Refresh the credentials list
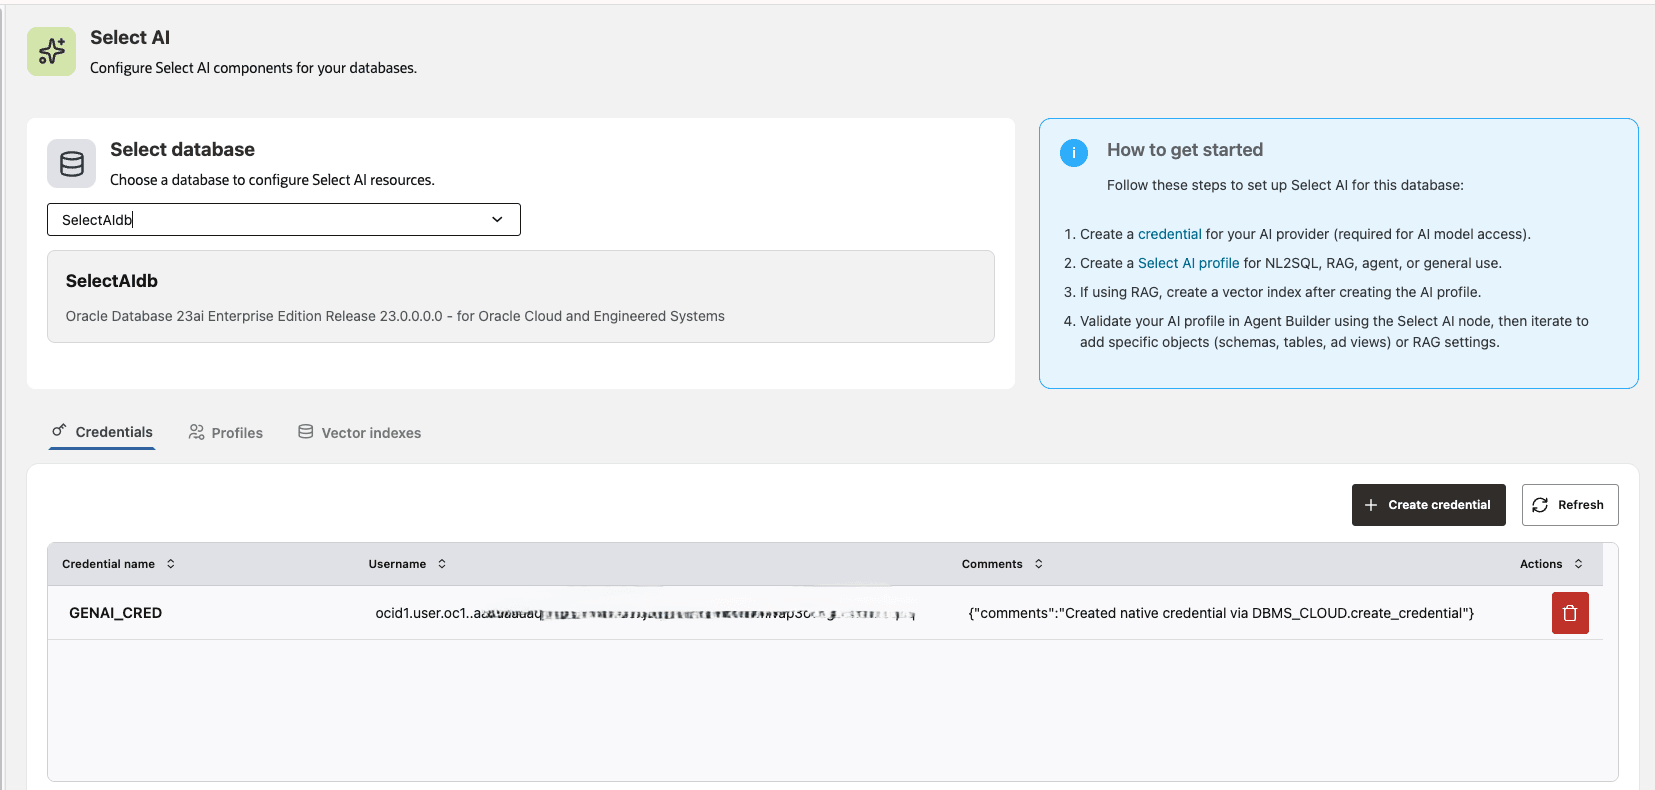Screen dimensions: 1655x790 click(x=1570, y=505)
